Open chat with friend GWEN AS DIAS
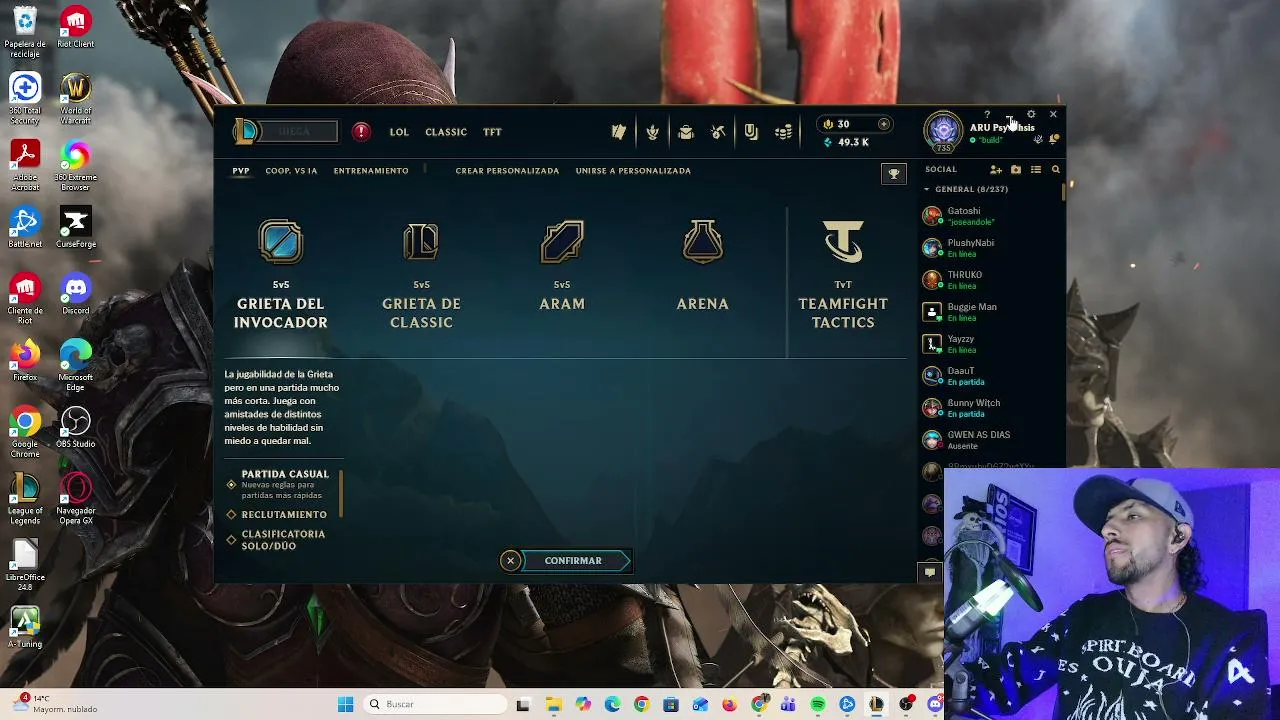This screenshot has width=1280, height=720. coord(990,440)
